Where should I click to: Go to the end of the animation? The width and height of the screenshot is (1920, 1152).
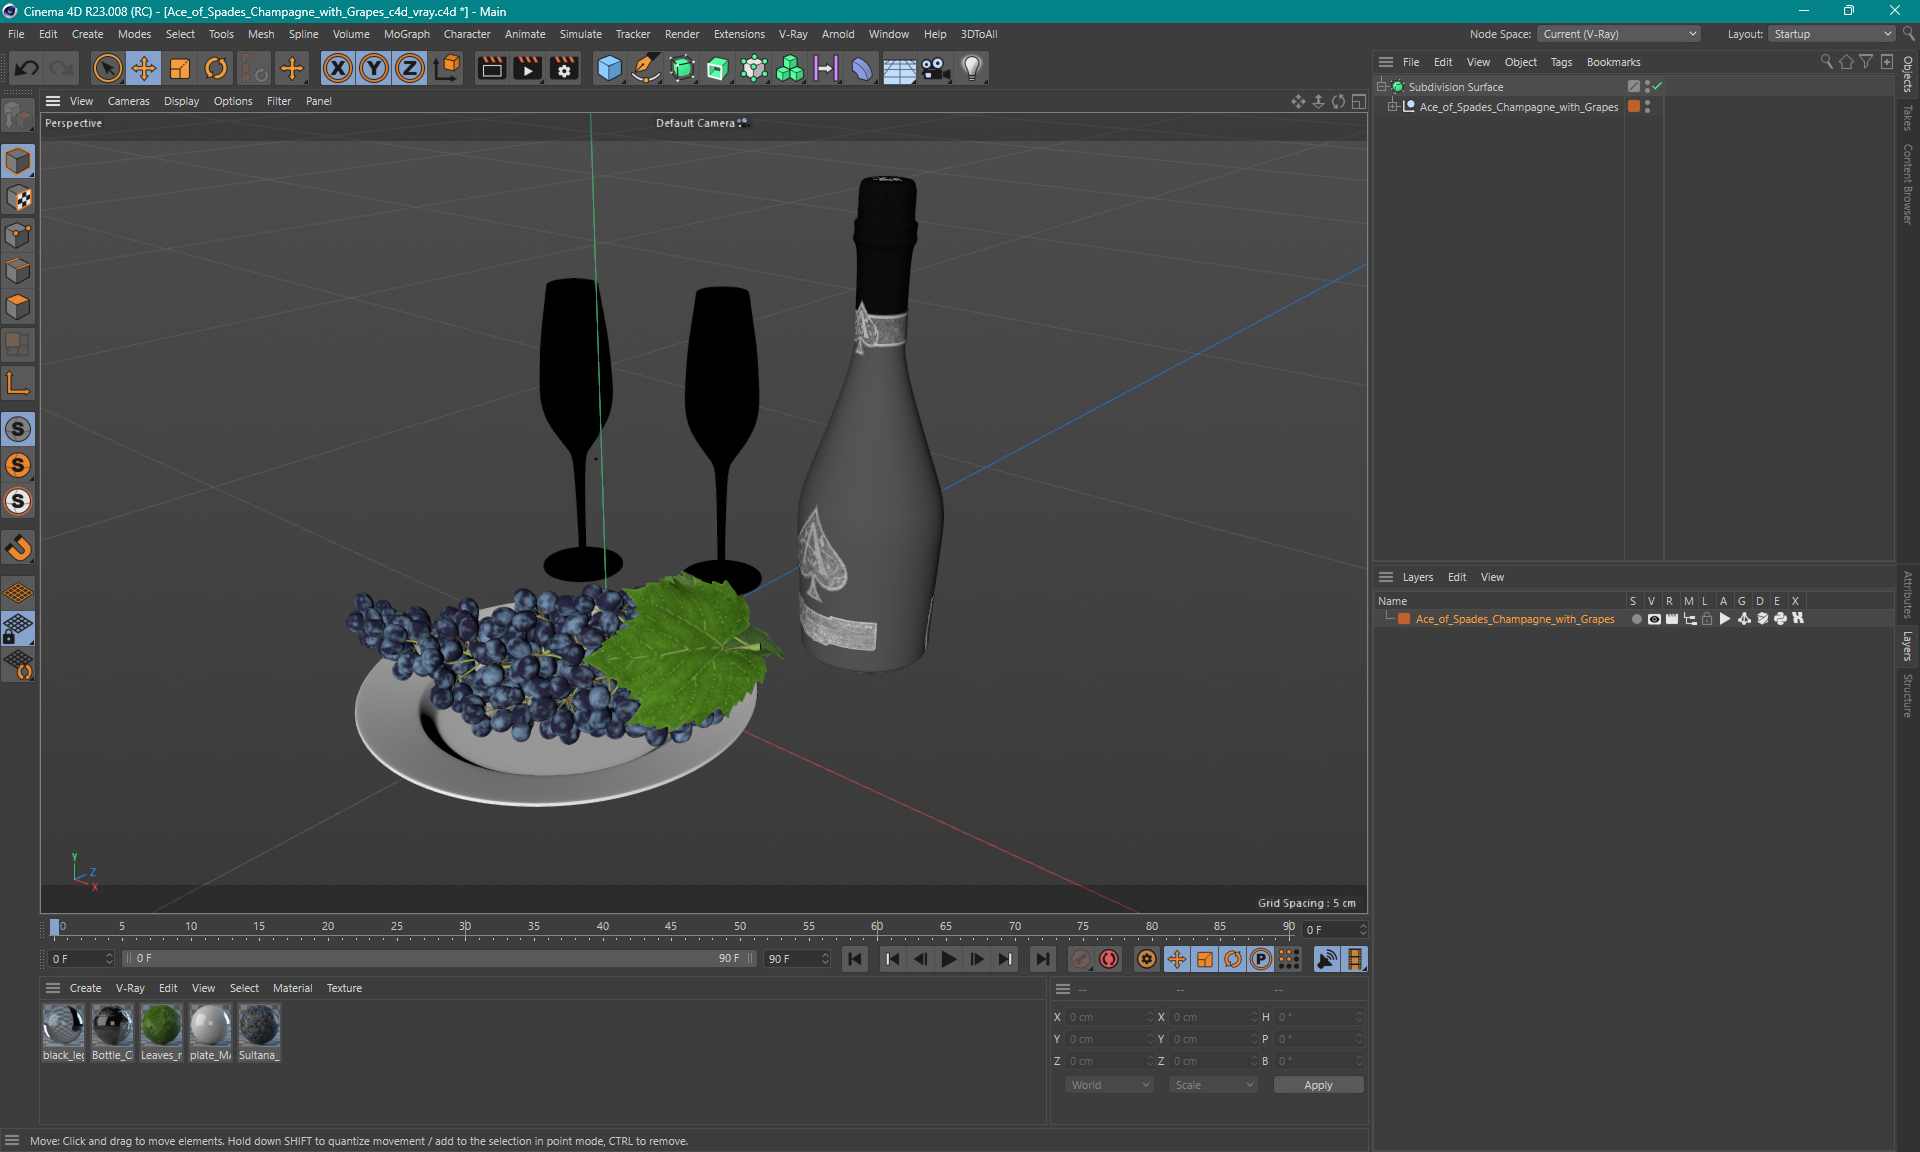1043,959
